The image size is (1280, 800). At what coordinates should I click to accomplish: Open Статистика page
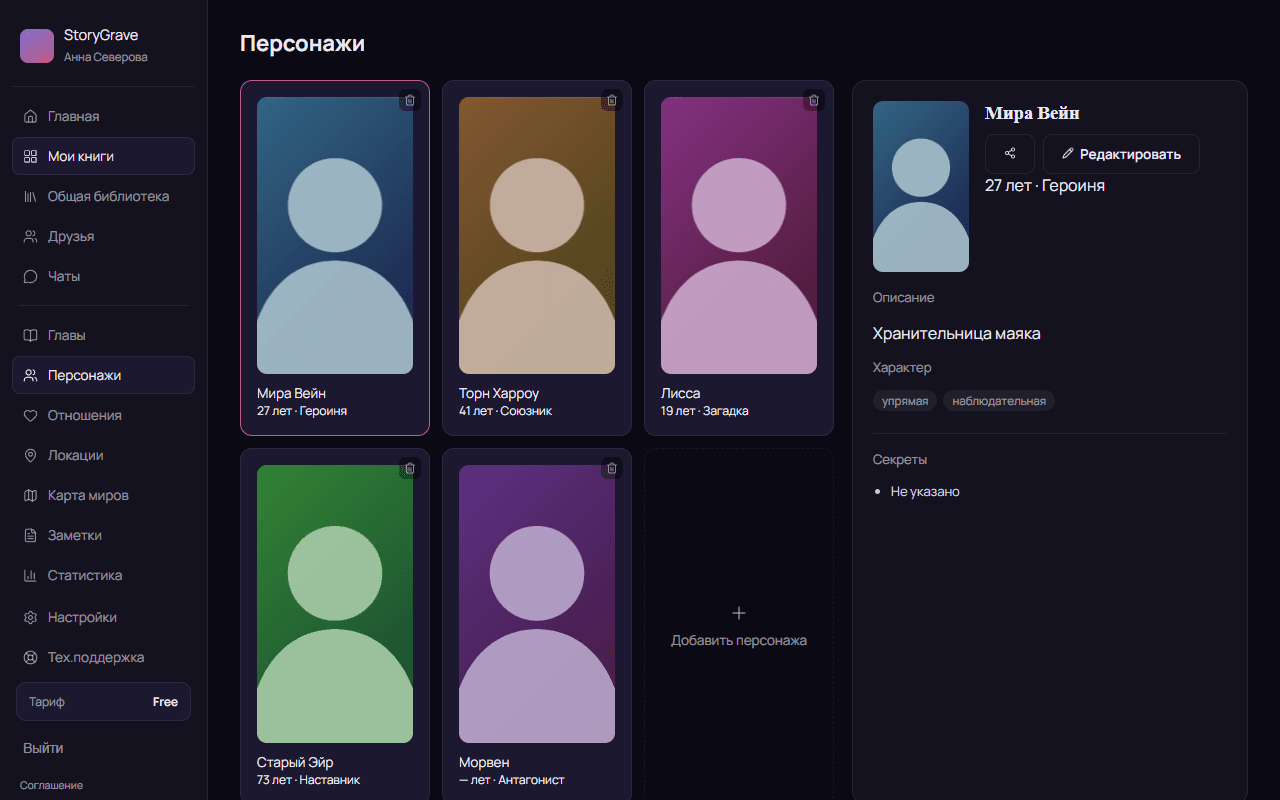tap(103, 575)
